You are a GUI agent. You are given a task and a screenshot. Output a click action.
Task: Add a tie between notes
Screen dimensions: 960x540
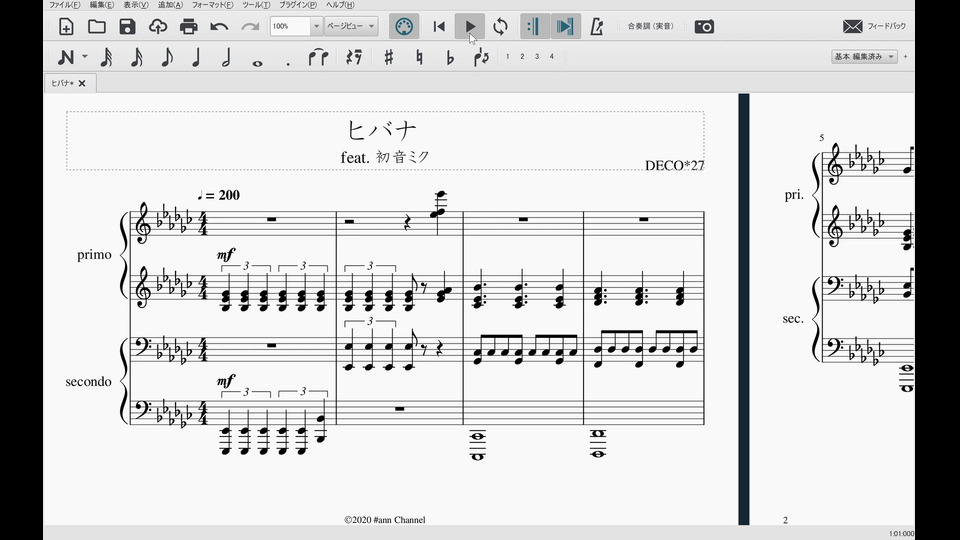point(318,57)
